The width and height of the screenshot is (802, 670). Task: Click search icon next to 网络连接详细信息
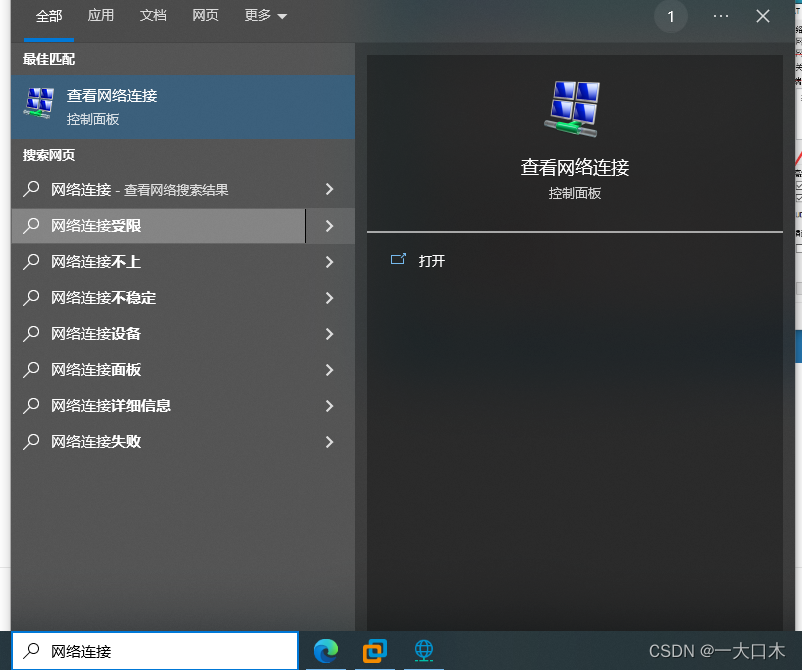tap(31, 405)
